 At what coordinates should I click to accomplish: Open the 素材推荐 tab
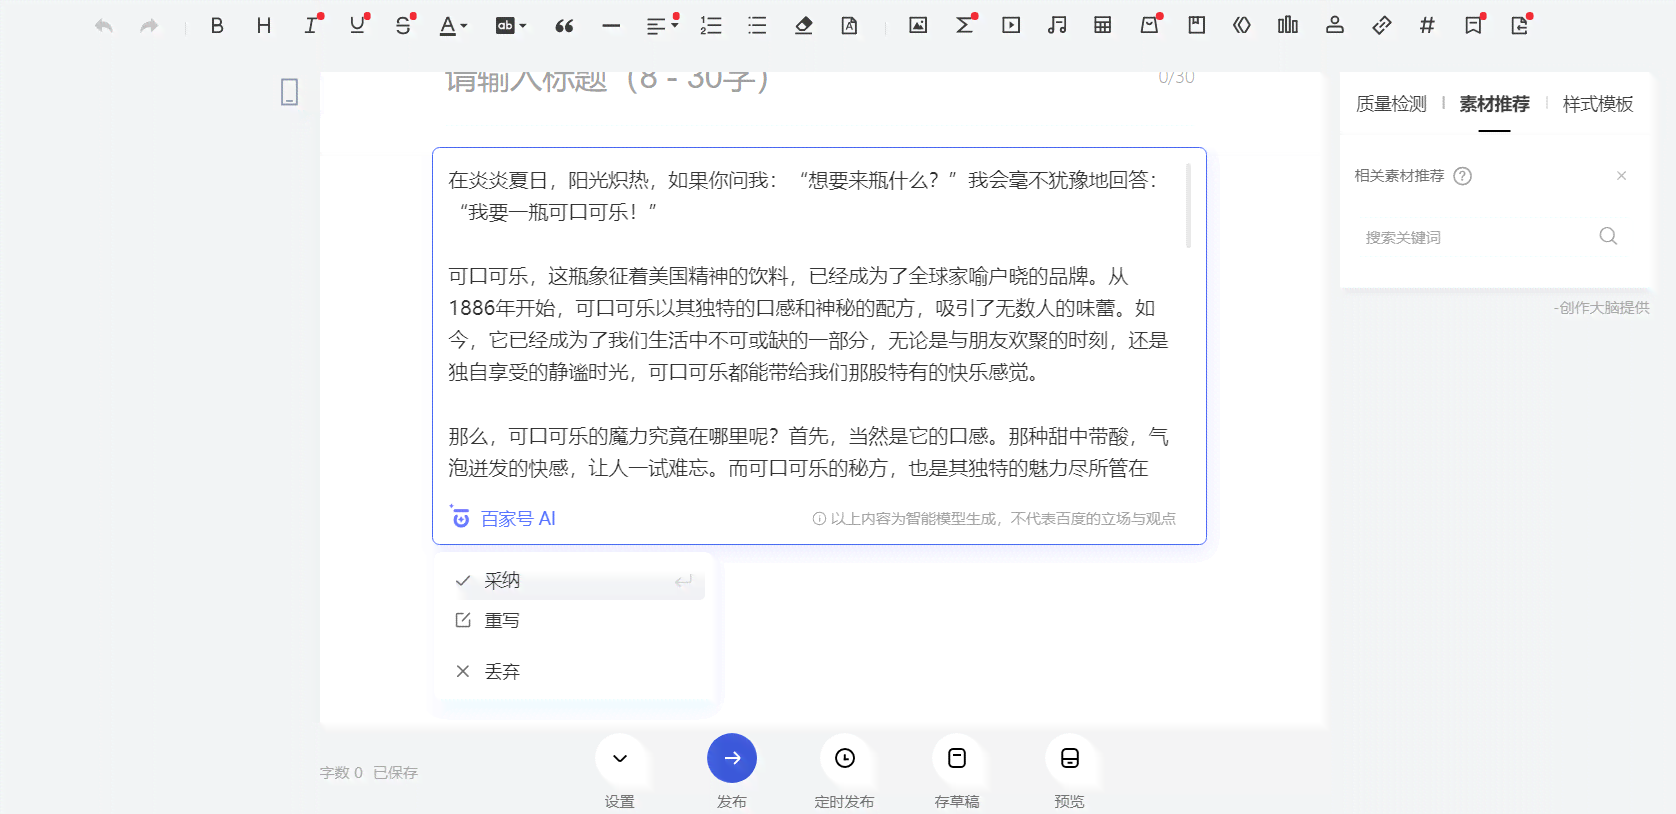pos(1494,104)
